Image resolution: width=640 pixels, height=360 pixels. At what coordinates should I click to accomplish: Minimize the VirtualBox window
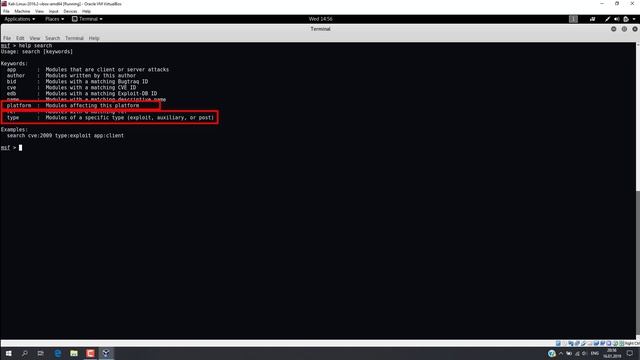tap(602, 3)
